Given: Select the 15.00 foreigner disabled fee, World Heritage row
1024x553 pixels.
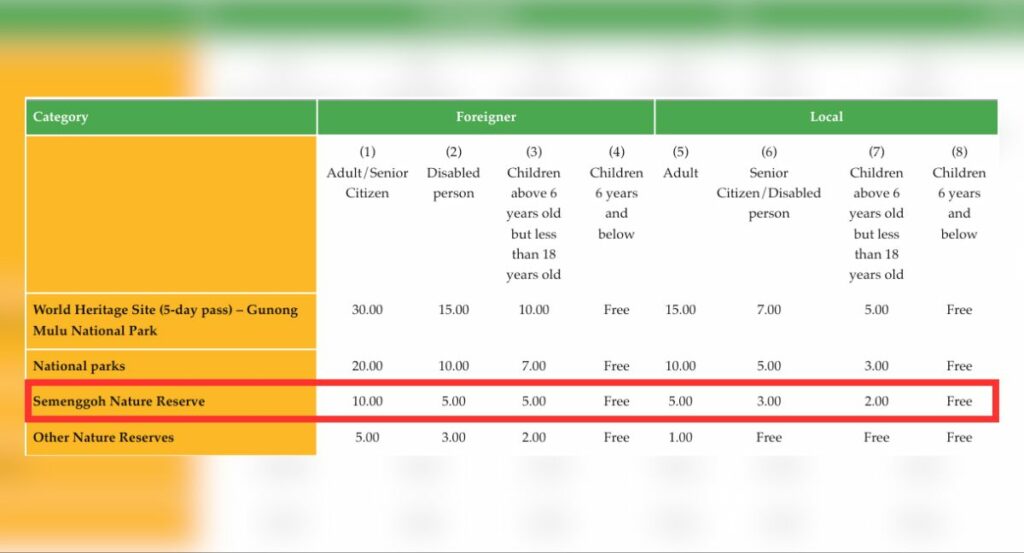Looking at the screenshot, I should pos(453,309).
